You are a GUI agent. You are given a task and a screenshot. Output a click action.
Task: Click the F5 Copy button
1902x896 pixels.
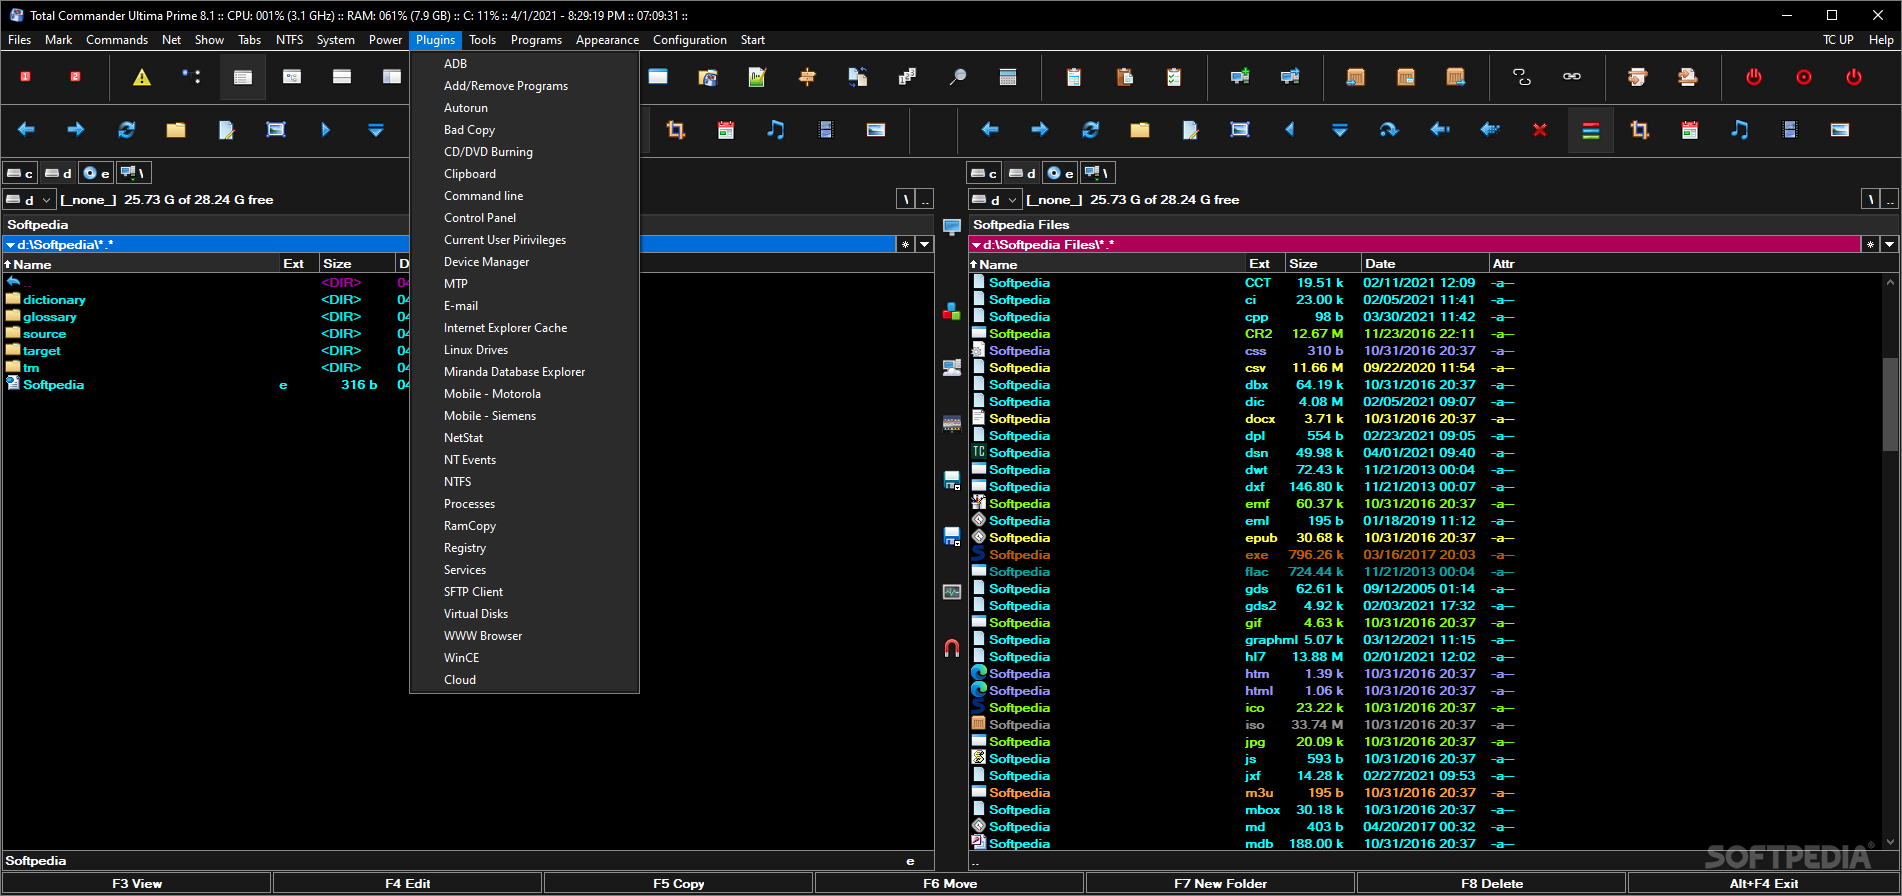(679, 883)
